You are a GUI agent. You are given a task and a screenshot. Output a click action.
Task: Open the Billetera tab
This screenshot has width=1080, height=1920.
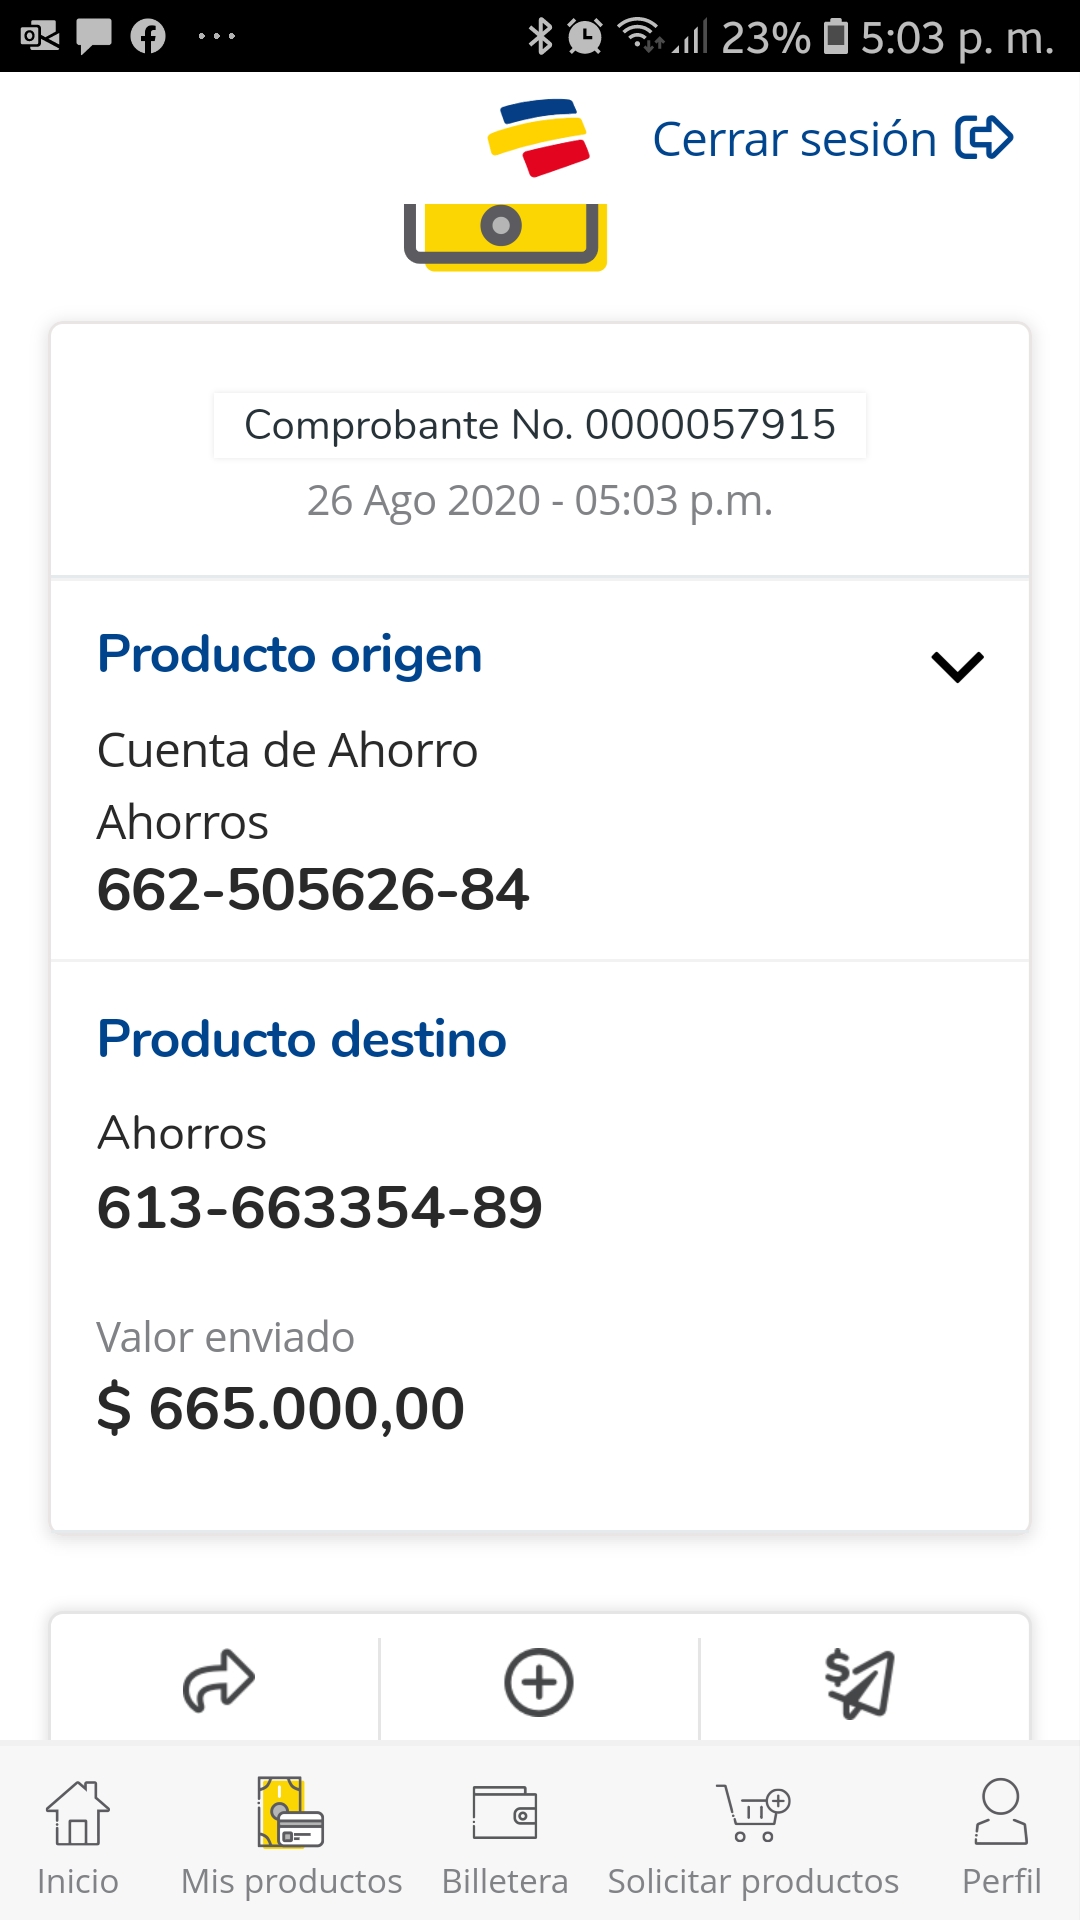pos(505,1838)
